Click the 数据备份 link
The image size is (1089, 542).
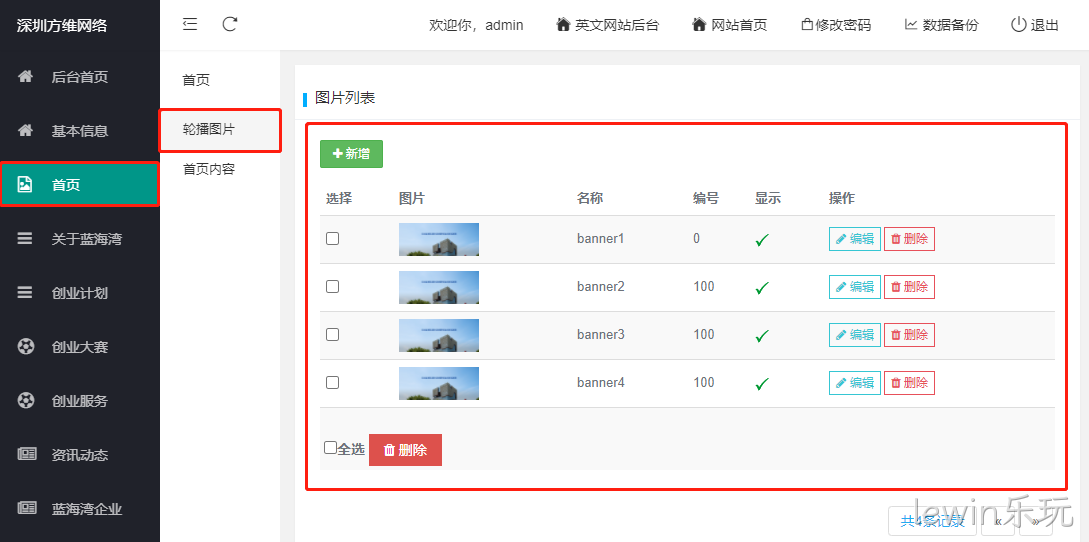951,25
